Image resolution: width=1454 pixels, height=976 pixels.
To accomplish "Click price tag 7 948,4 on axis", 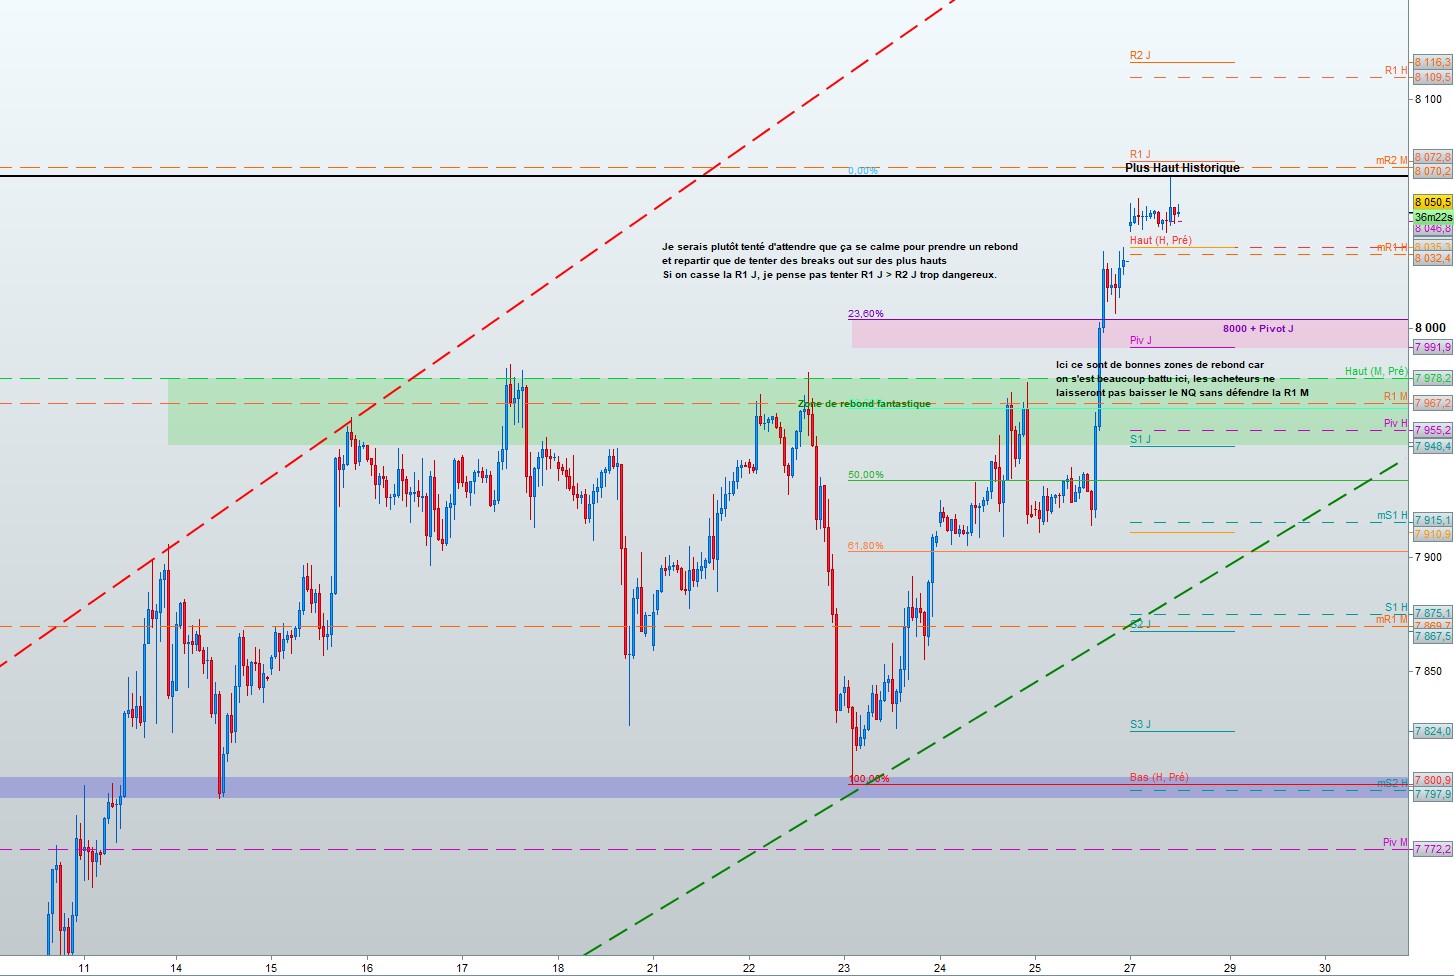I will (1432, 446).
